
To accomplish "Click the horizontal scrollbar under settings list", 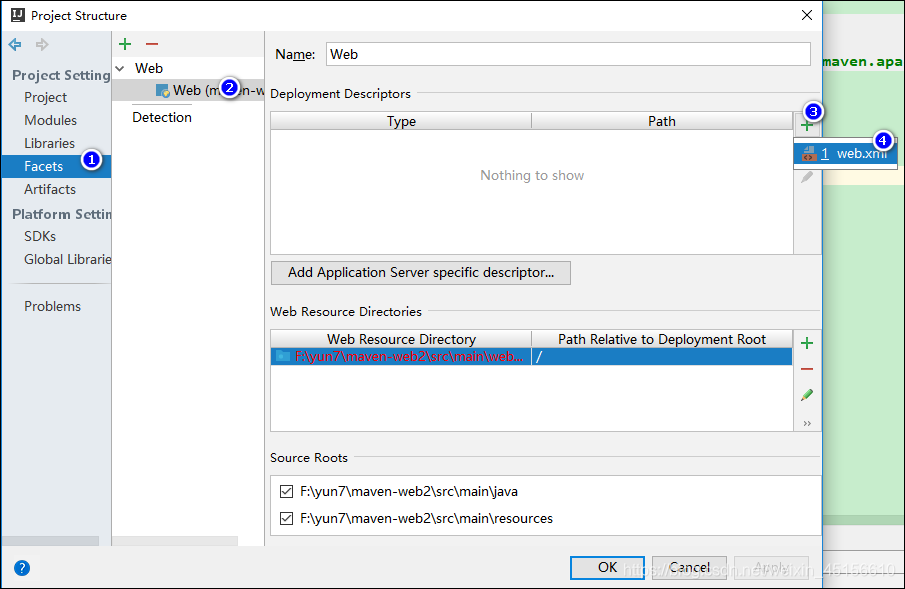I will [x=50, y=541].
